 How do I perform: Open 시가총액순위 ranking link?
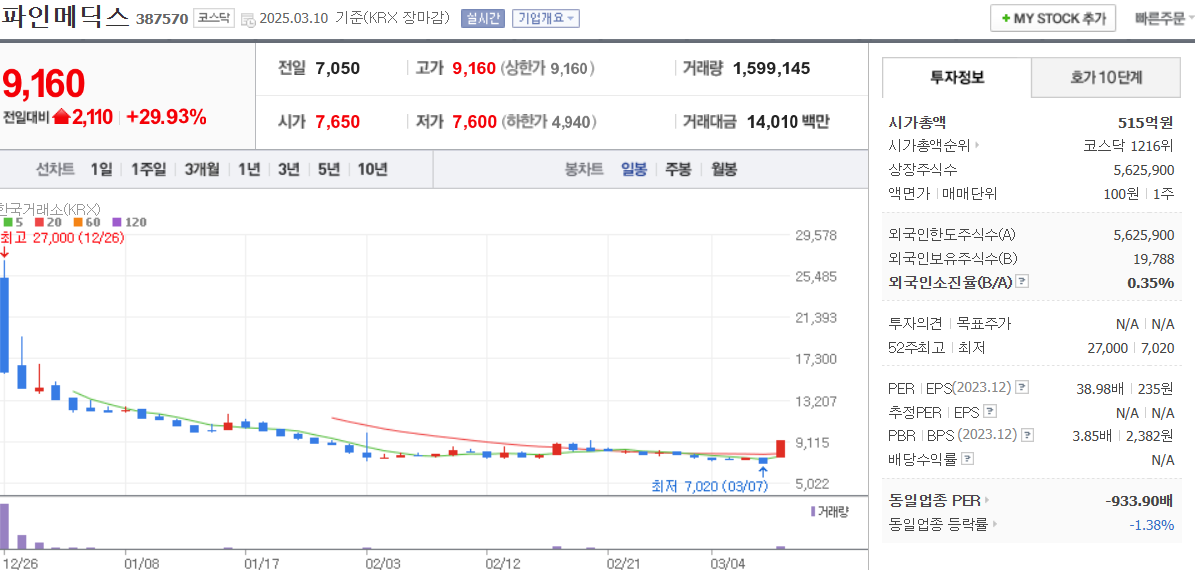click(x=934, y=145)
